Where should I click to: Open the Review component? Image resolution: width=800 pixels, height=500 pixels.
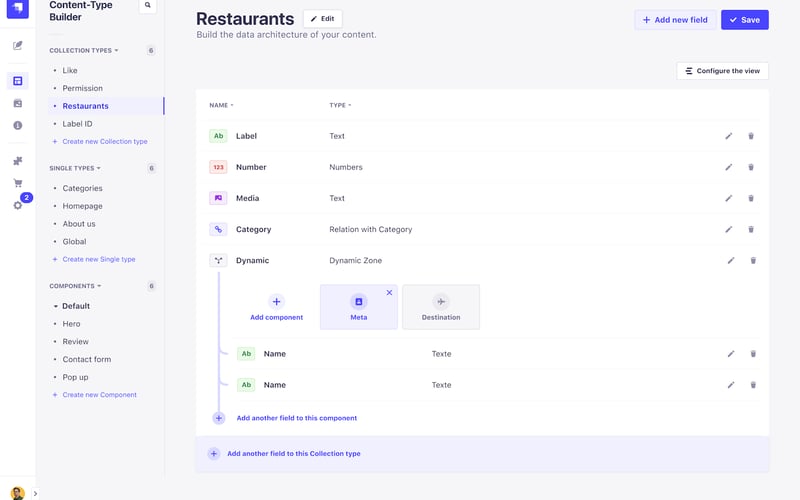pyautogui.click(x=76, y=342)
